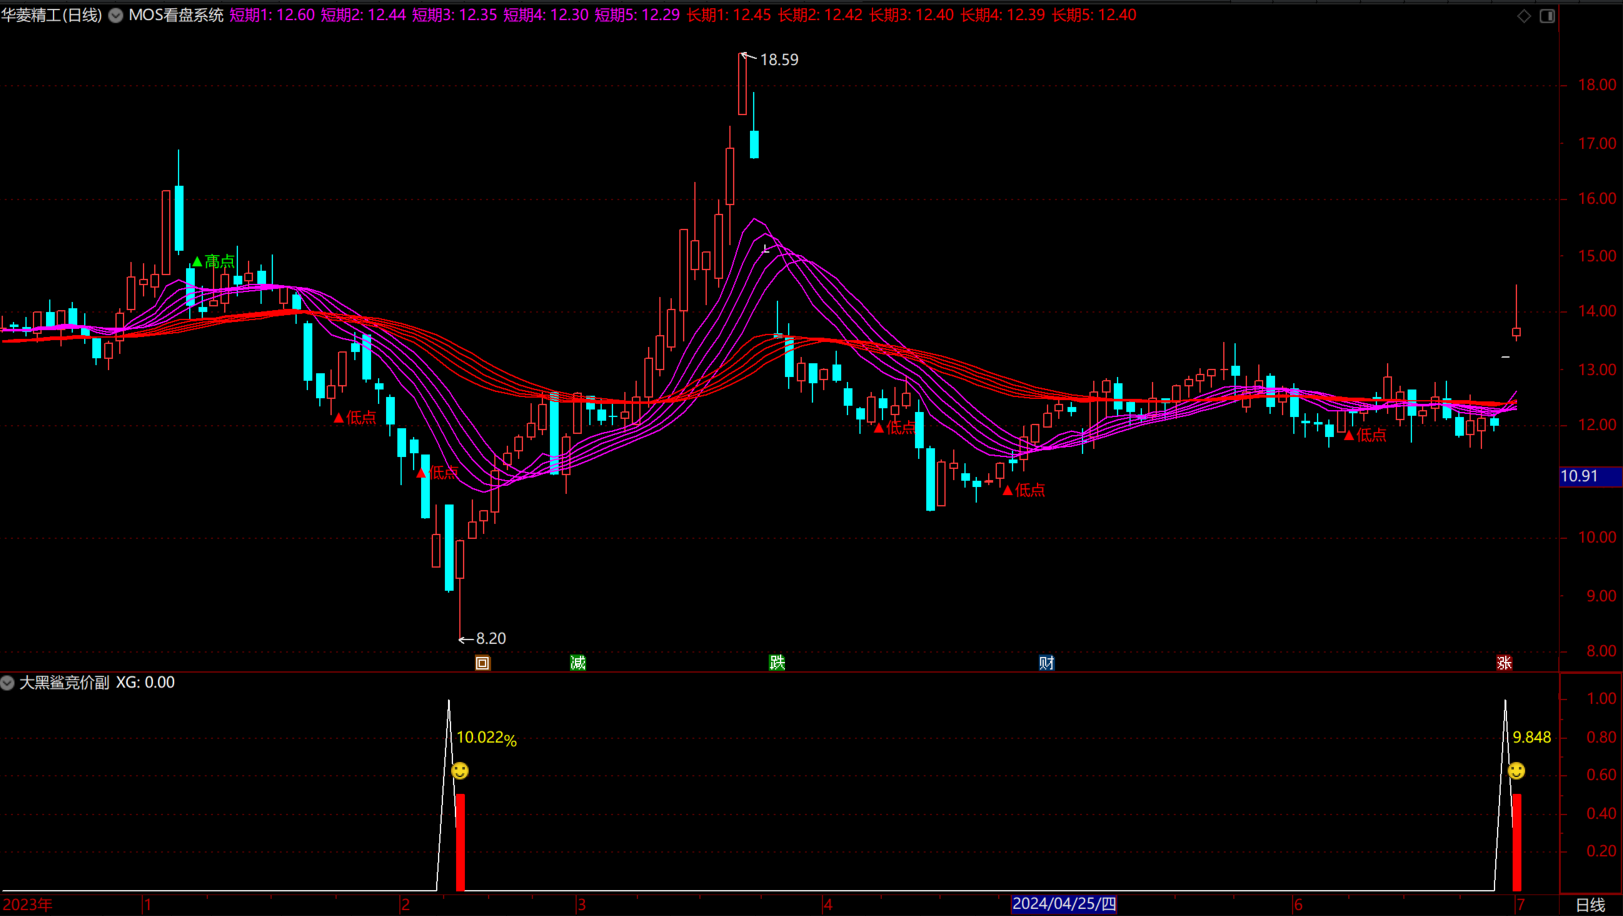Click the smiley icon near 9.848

click(1516, 770)
